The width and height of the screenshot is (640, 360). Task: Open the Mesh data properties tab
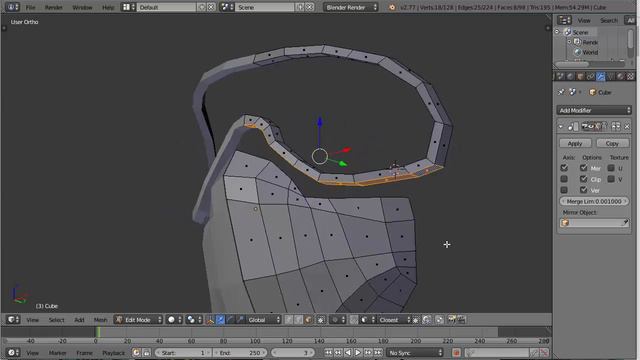point(611,76)
